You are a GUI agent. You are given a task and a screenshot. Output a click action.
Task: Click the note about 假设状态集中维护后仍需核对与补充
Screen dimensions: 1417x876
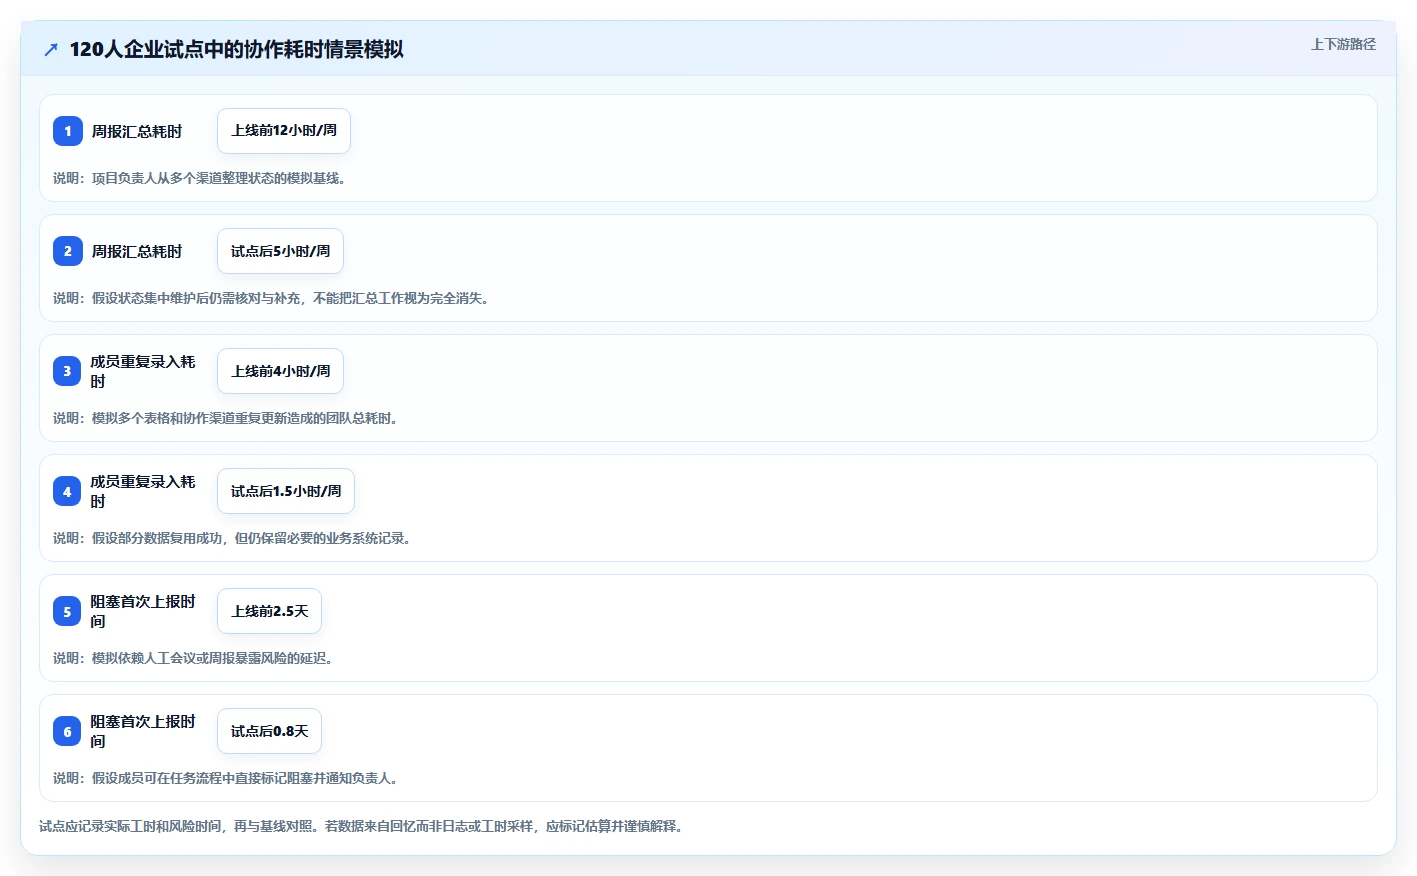[x=271, y=298]
